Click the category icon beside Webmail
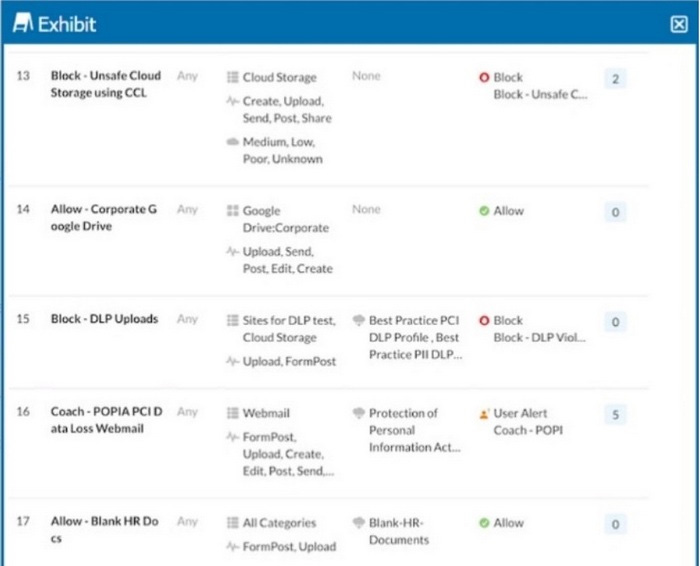This screenshot has width=700, height=566. coord(233,413)
